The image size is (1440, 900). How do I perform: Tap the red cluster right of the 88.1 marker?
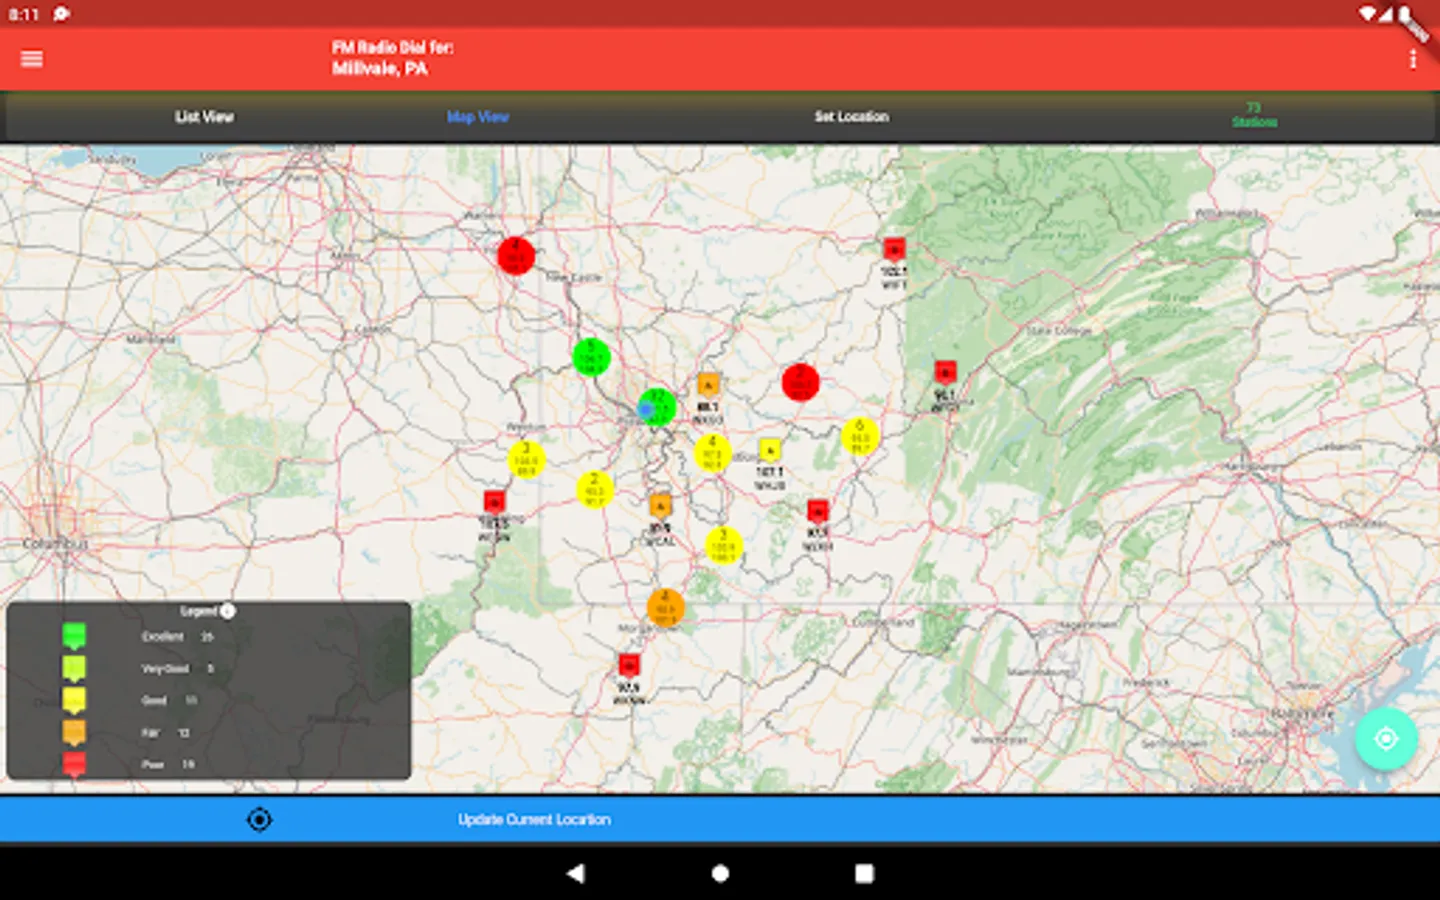point(800,382)
